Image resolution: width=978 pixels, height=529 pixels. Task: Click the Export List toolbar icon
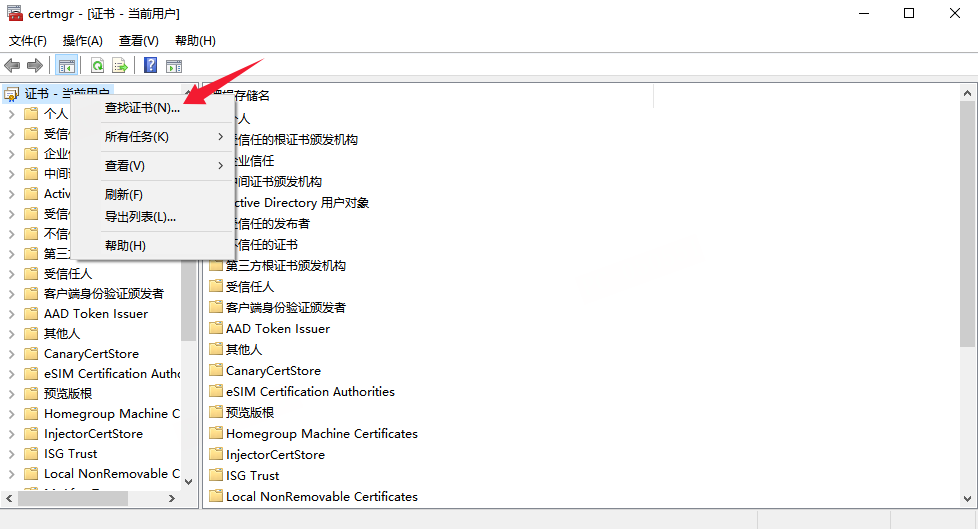click(120, 66)
